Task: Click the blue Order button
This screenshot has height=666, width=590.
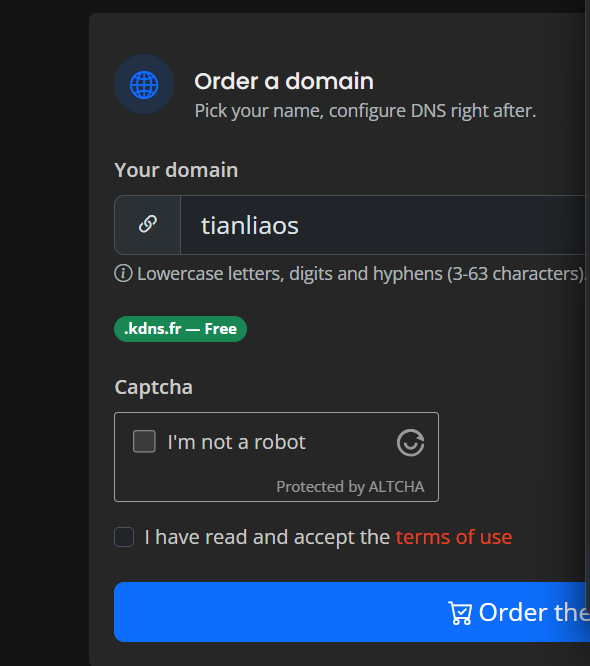Action: click(x=352, y=612)
